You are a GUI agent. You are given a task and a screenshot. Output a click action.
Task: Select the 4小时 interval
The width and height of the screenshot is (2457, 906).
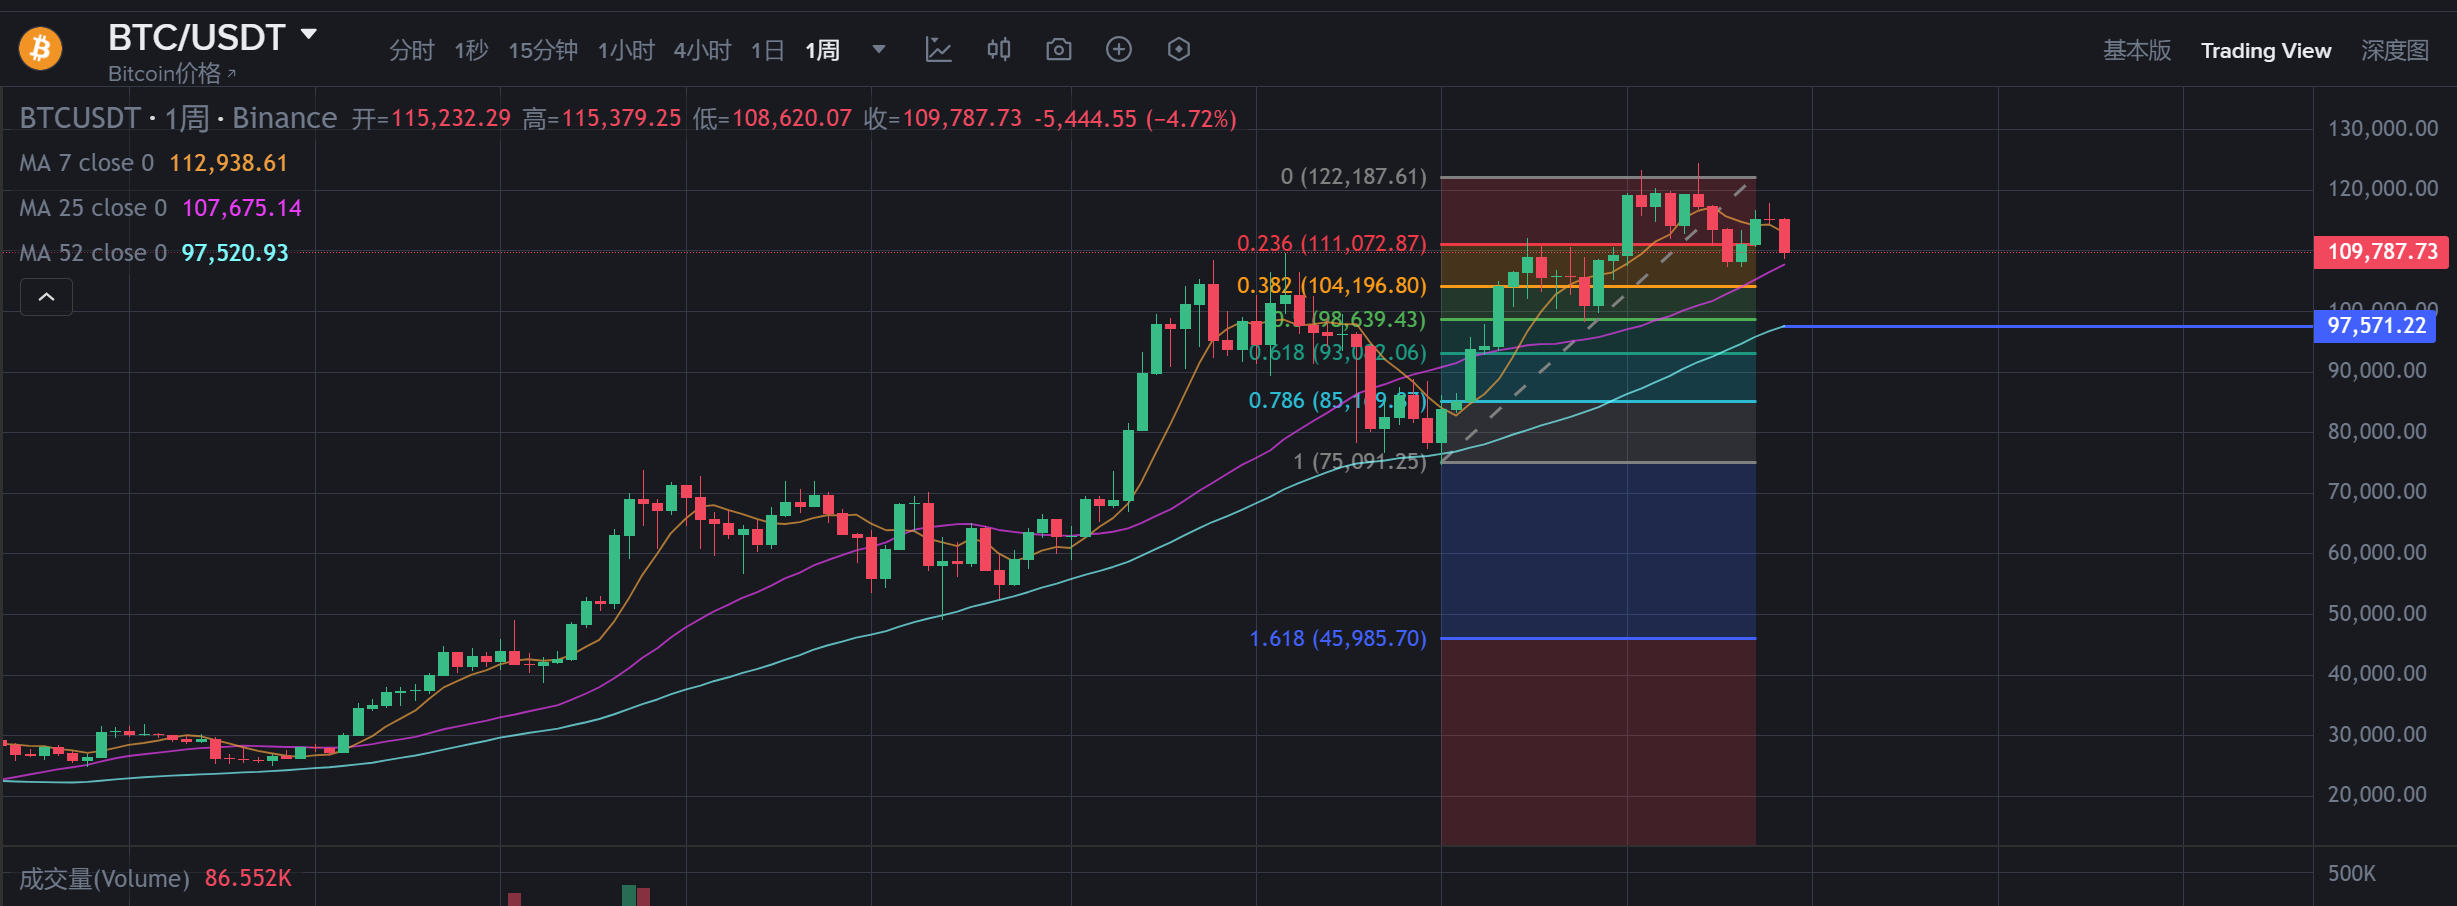[702, 50]
